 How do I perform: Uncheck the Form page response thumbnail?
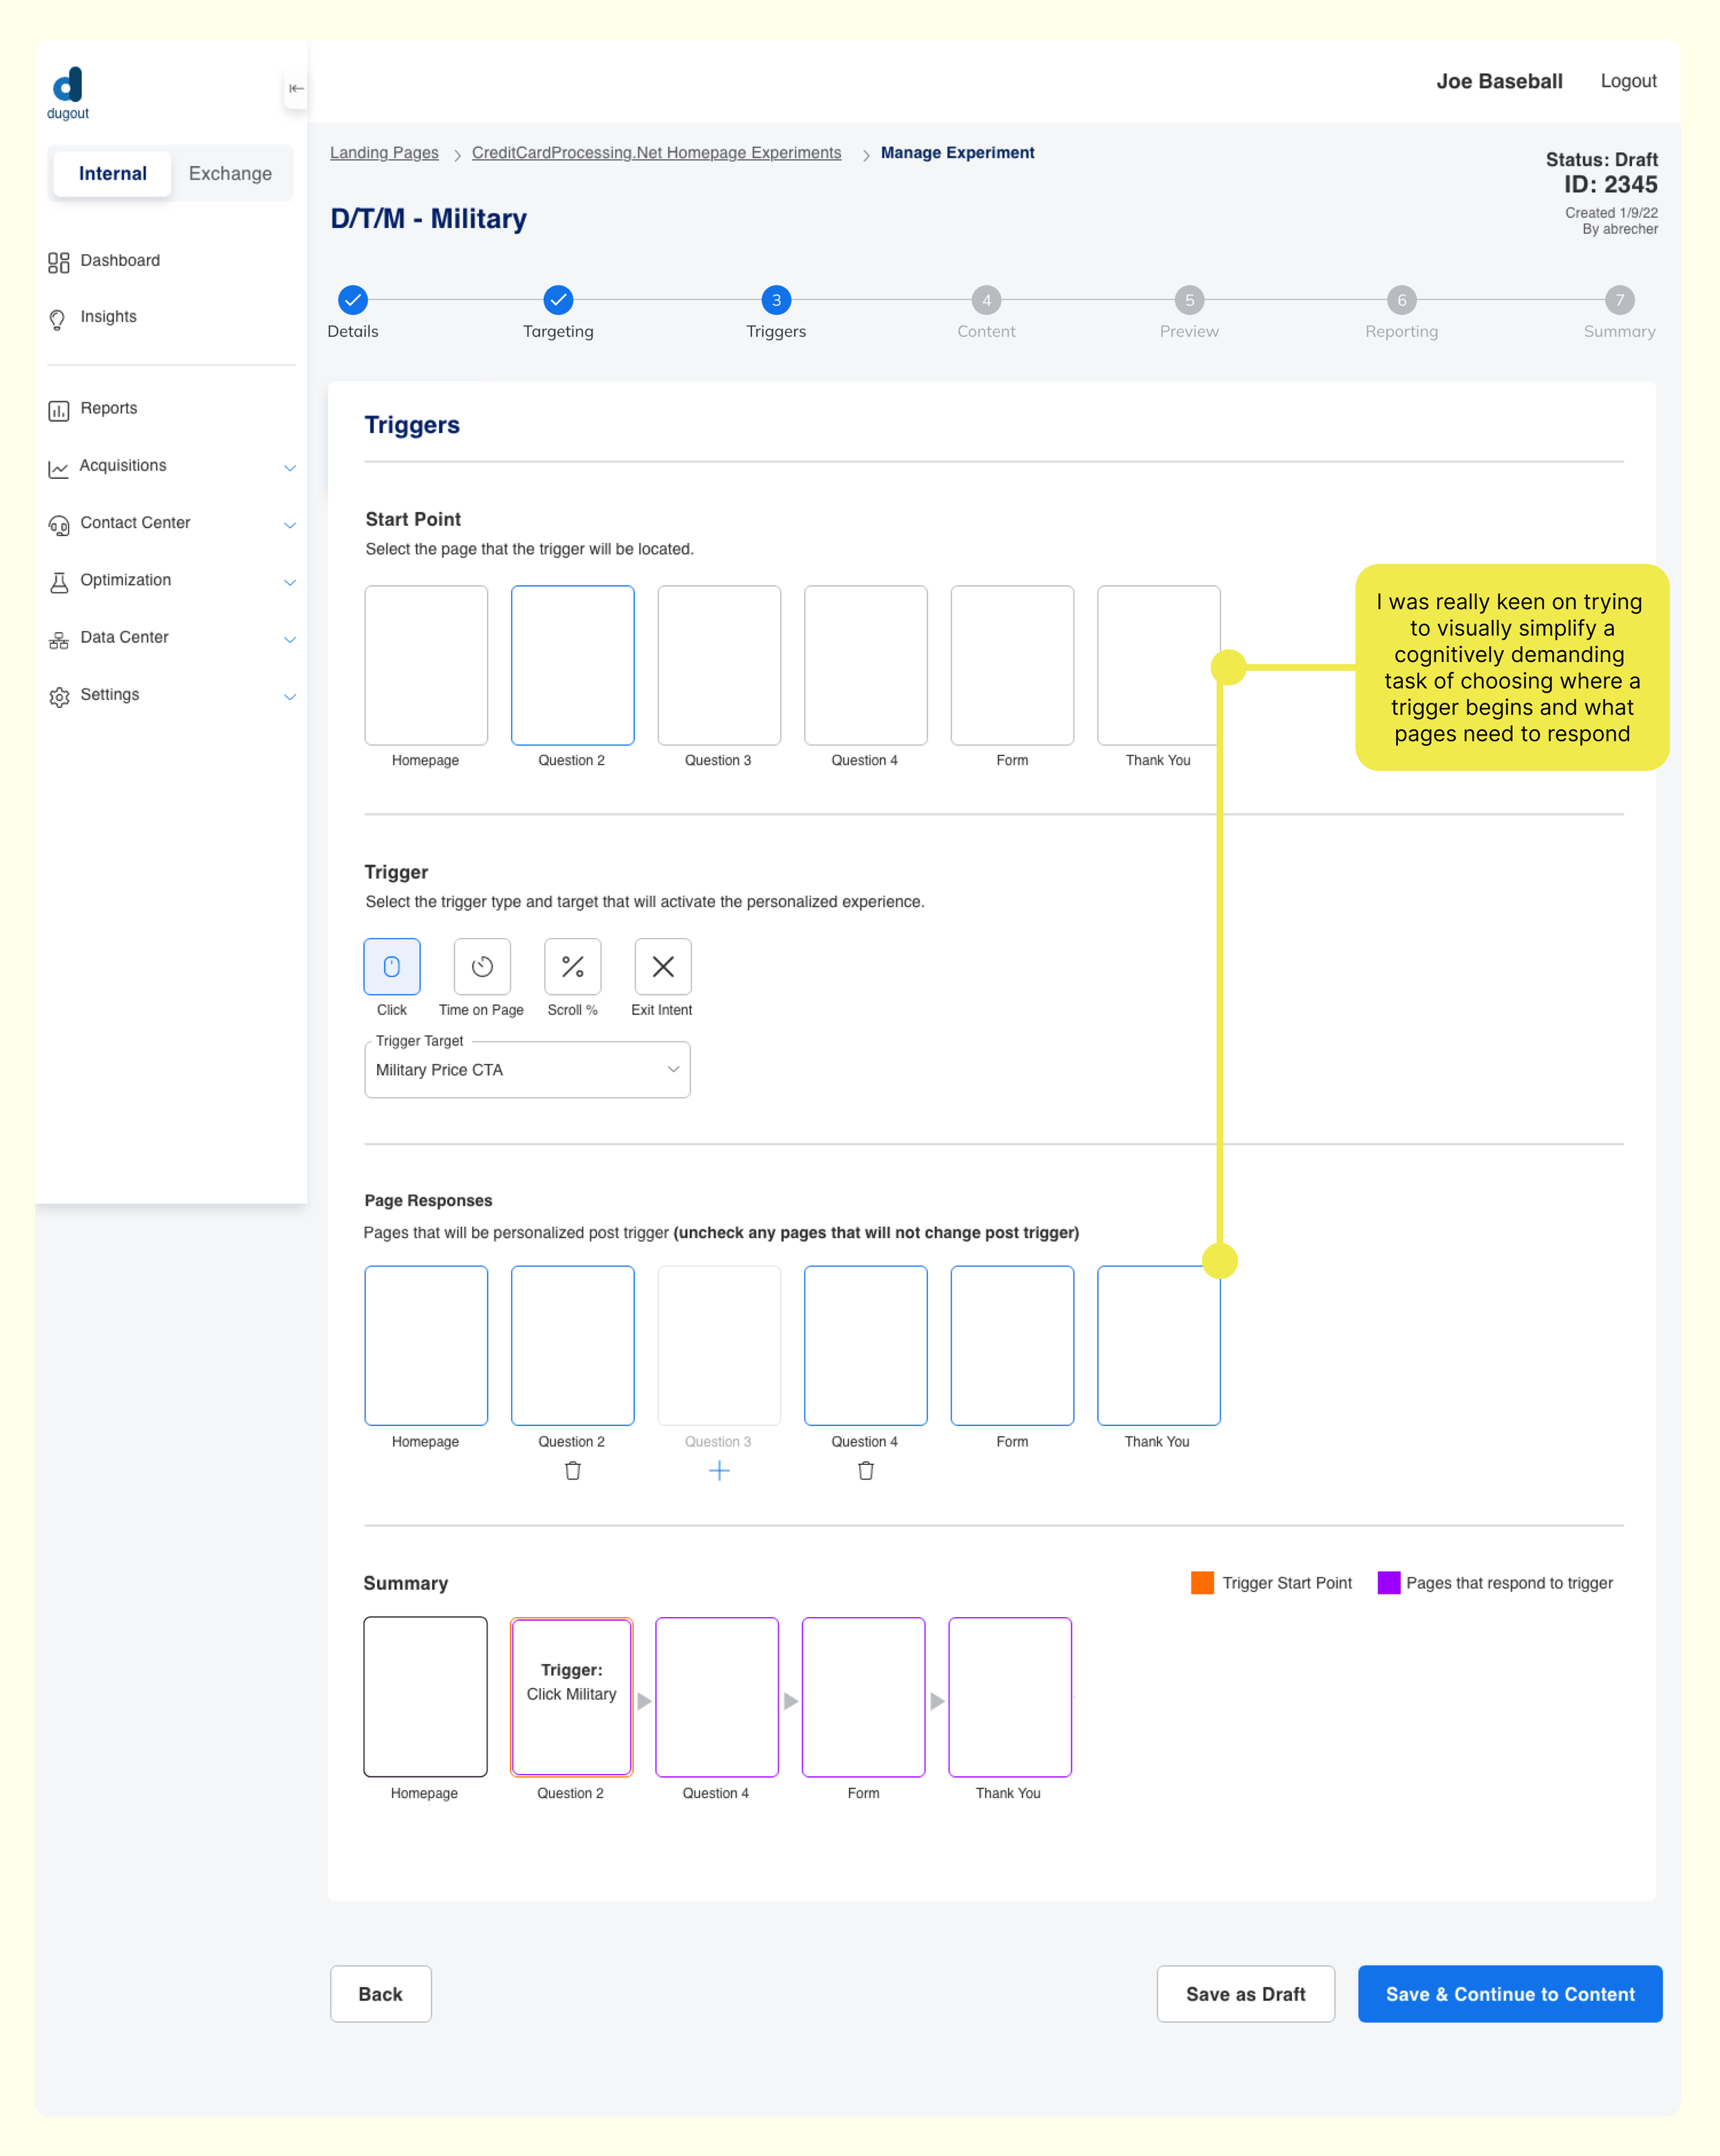[1012, 1345]
